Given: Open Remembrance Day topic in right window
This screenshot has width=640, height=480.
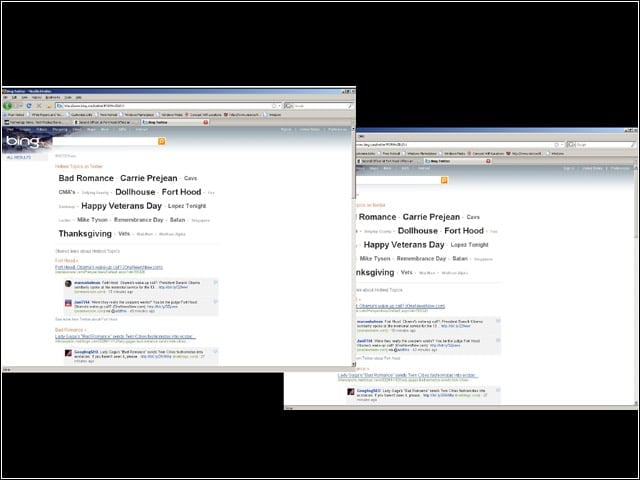Looking at the screenshot, I should coord(421,258).
